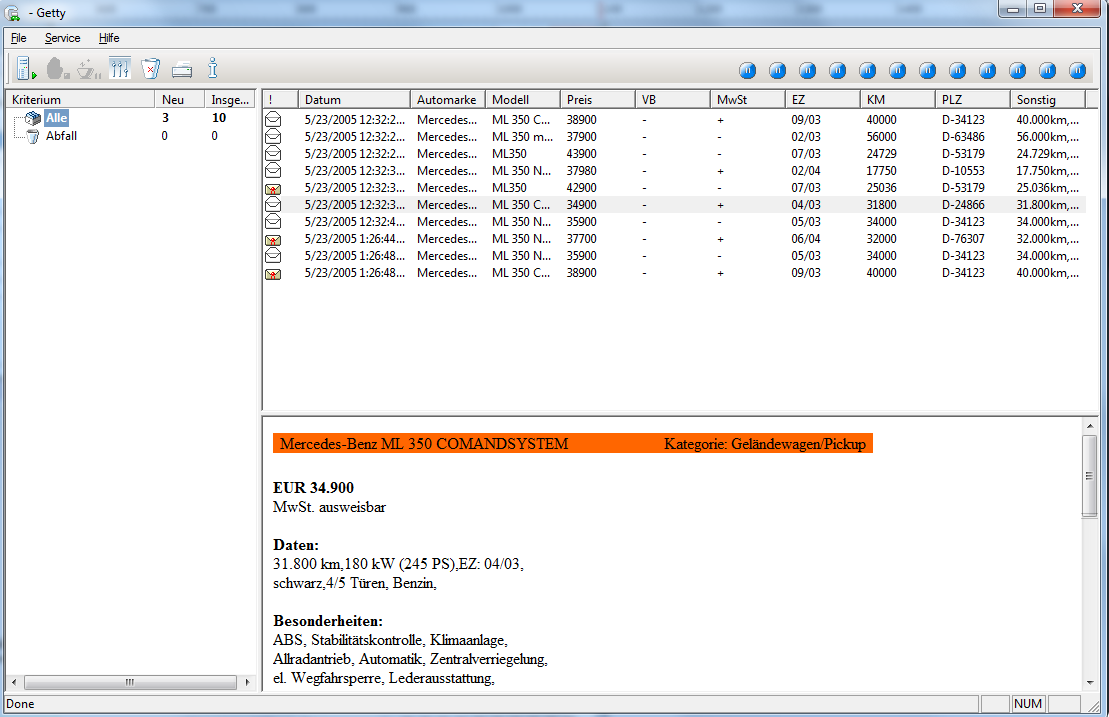Open the Service menu
The width and height of the screenshot is (1109, 717).
[x=62, y=38]
